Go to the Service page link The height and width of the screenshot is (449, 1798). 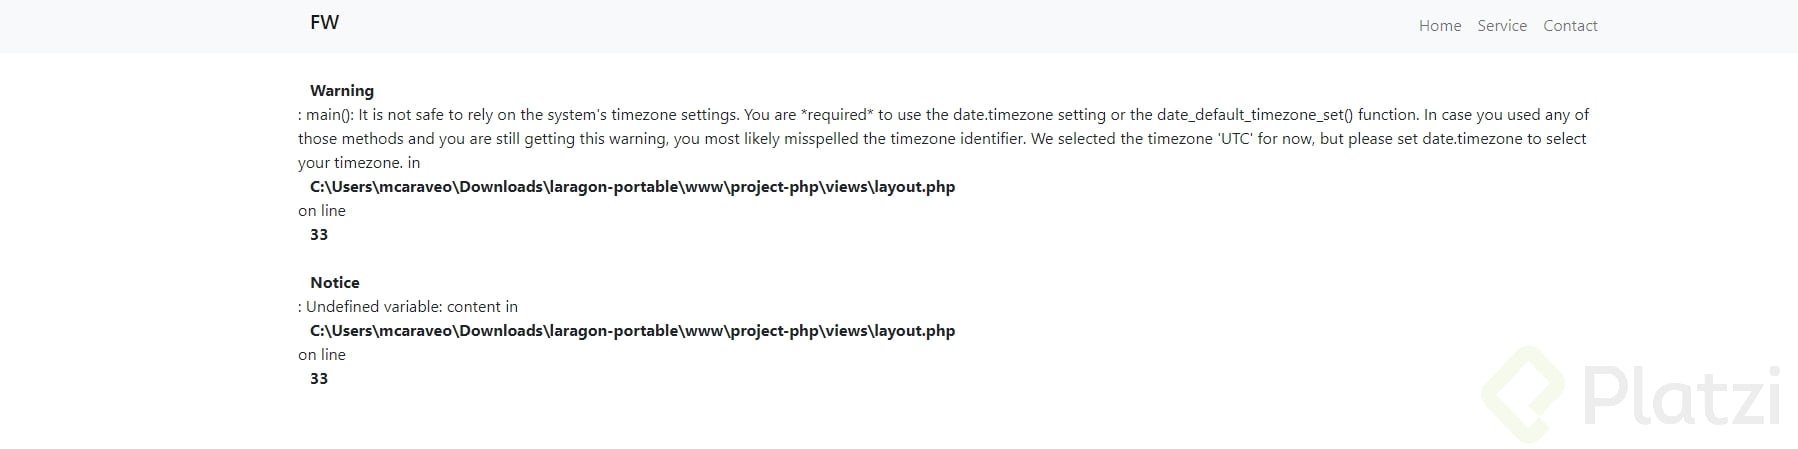click(1501, 26)
